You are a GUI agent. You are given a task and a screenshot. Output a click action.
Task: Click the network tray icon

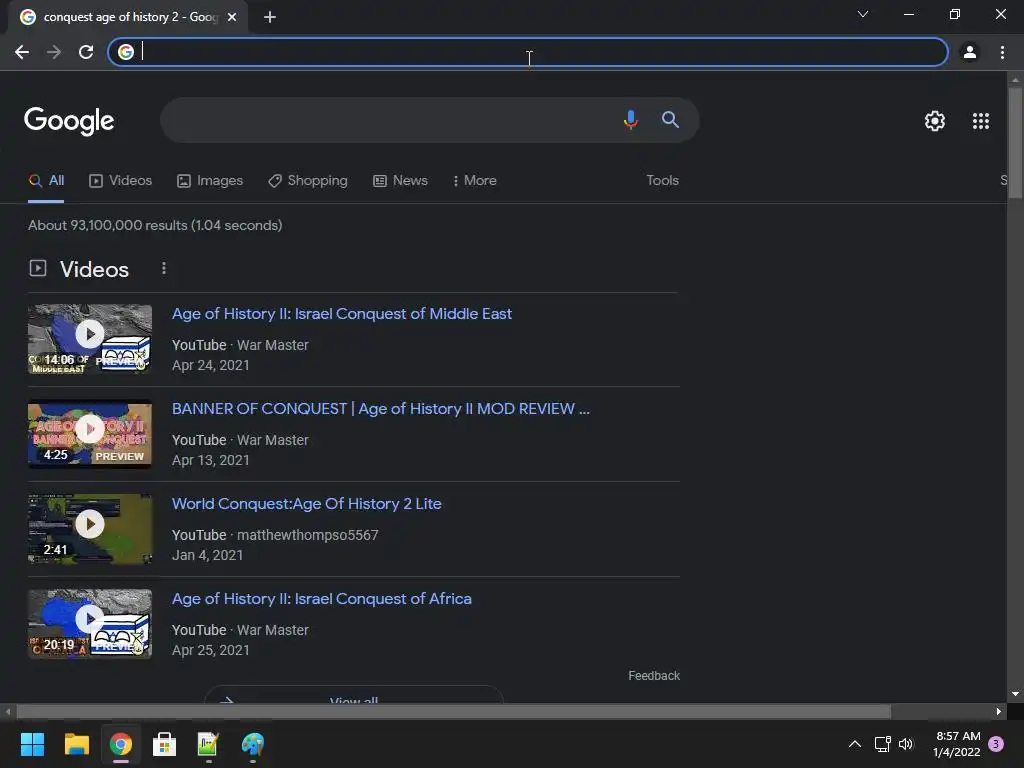(882, 744)
